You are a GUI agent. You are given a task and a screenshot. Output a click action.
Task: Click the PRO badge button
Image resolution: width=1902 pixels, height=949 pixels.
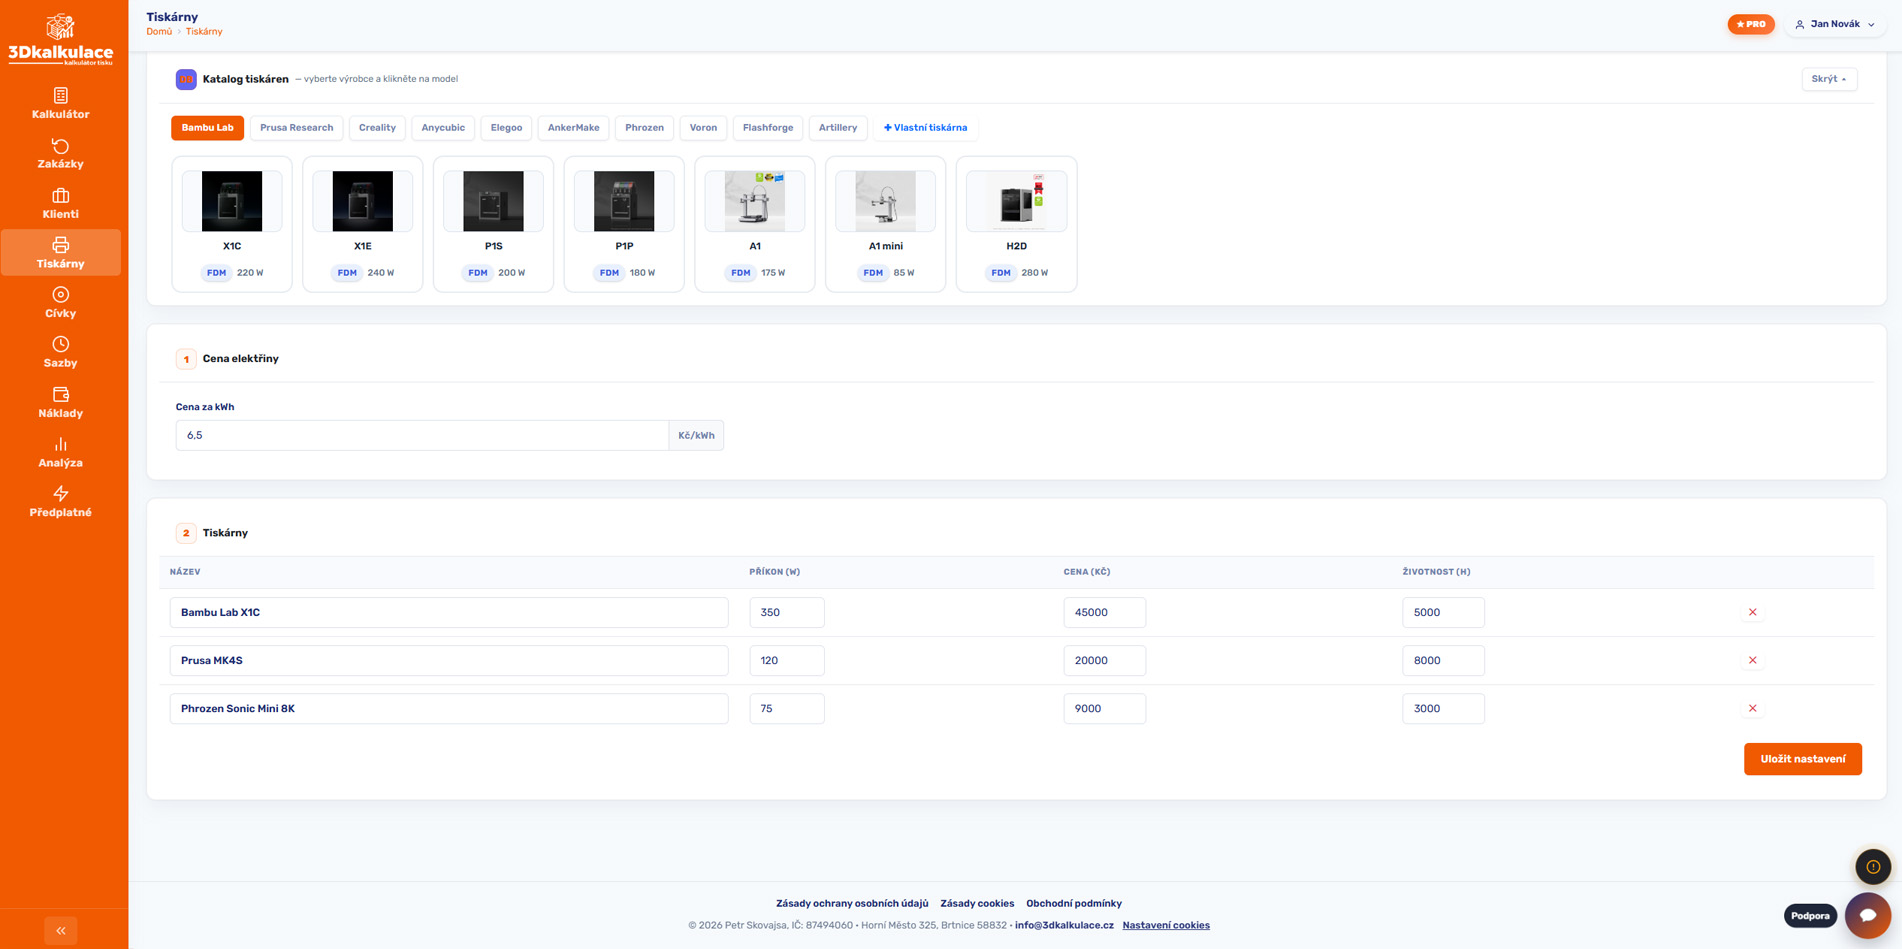point(1751,24)
